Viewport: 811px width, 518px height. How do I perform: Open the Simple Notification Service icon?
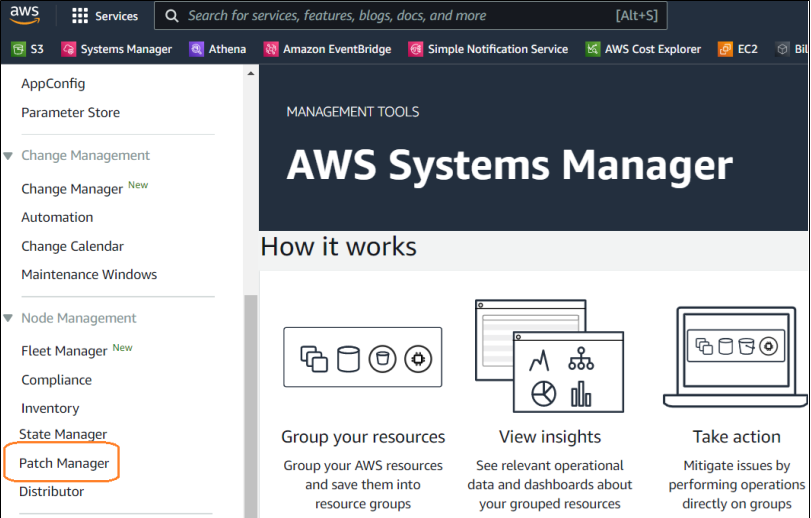(x=416, y=49)
